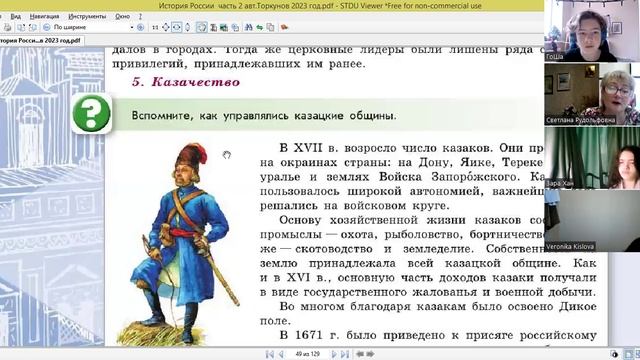Click the Cossack illustration on the page
Screen dimensions: 640x360
180,244
